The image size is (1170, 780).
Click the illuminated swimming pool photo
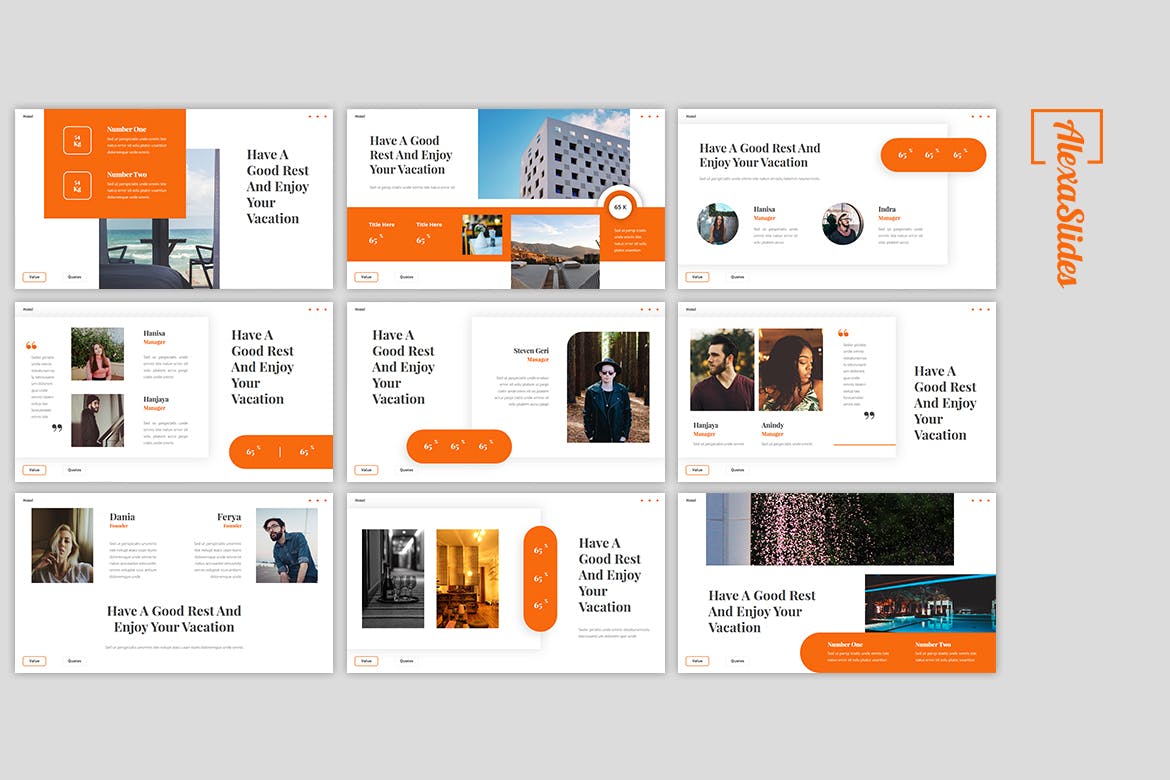pos(929,603)
